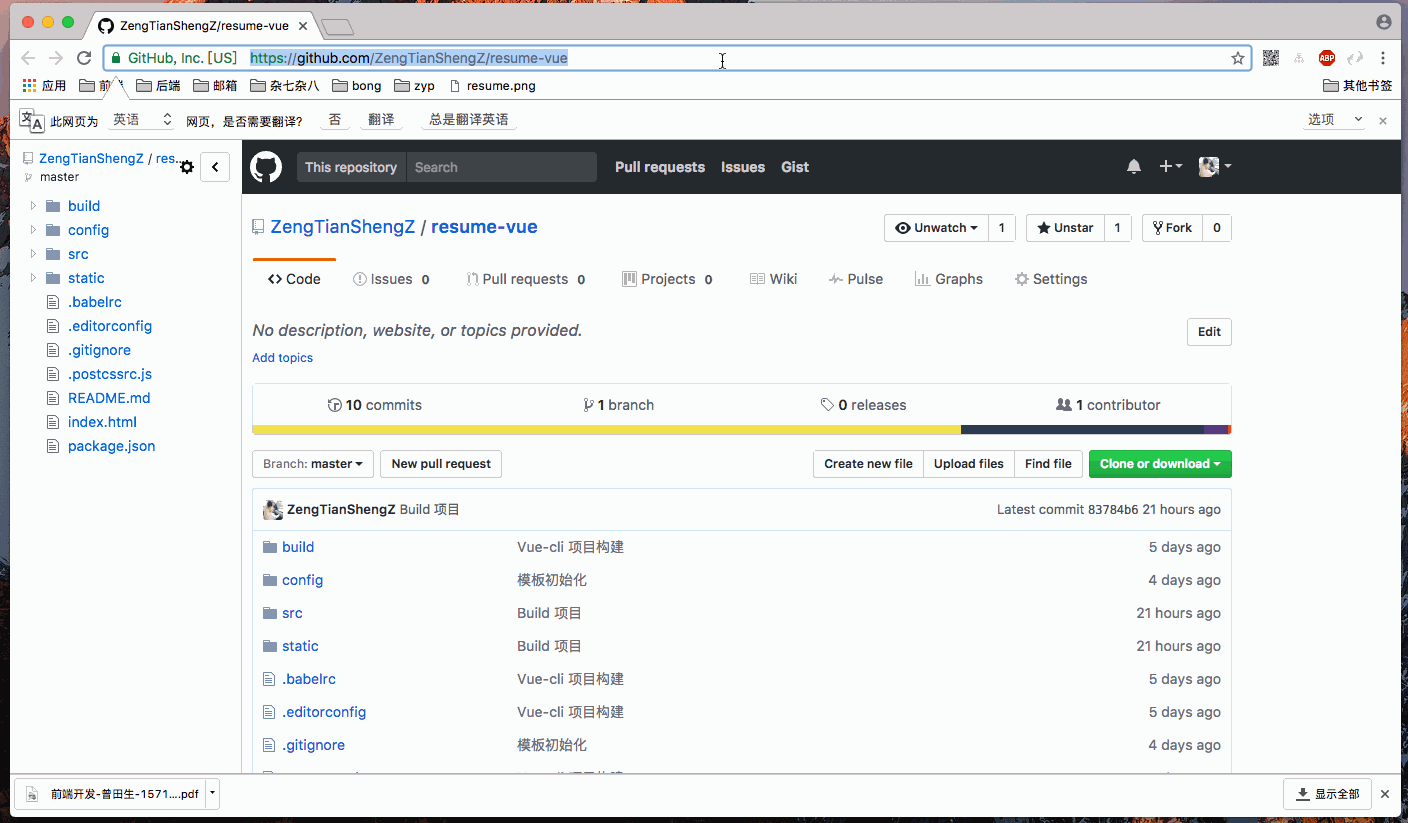Click Fork button
1408x823 pixels.
pyautogui.click(x=1172, y=228)
